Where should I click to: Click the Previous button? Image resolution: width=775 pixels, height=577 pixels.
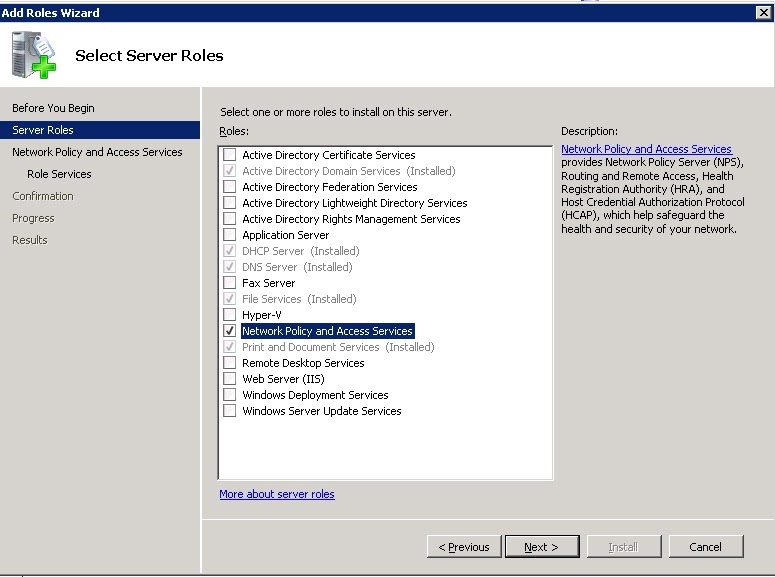coord(464,547)
